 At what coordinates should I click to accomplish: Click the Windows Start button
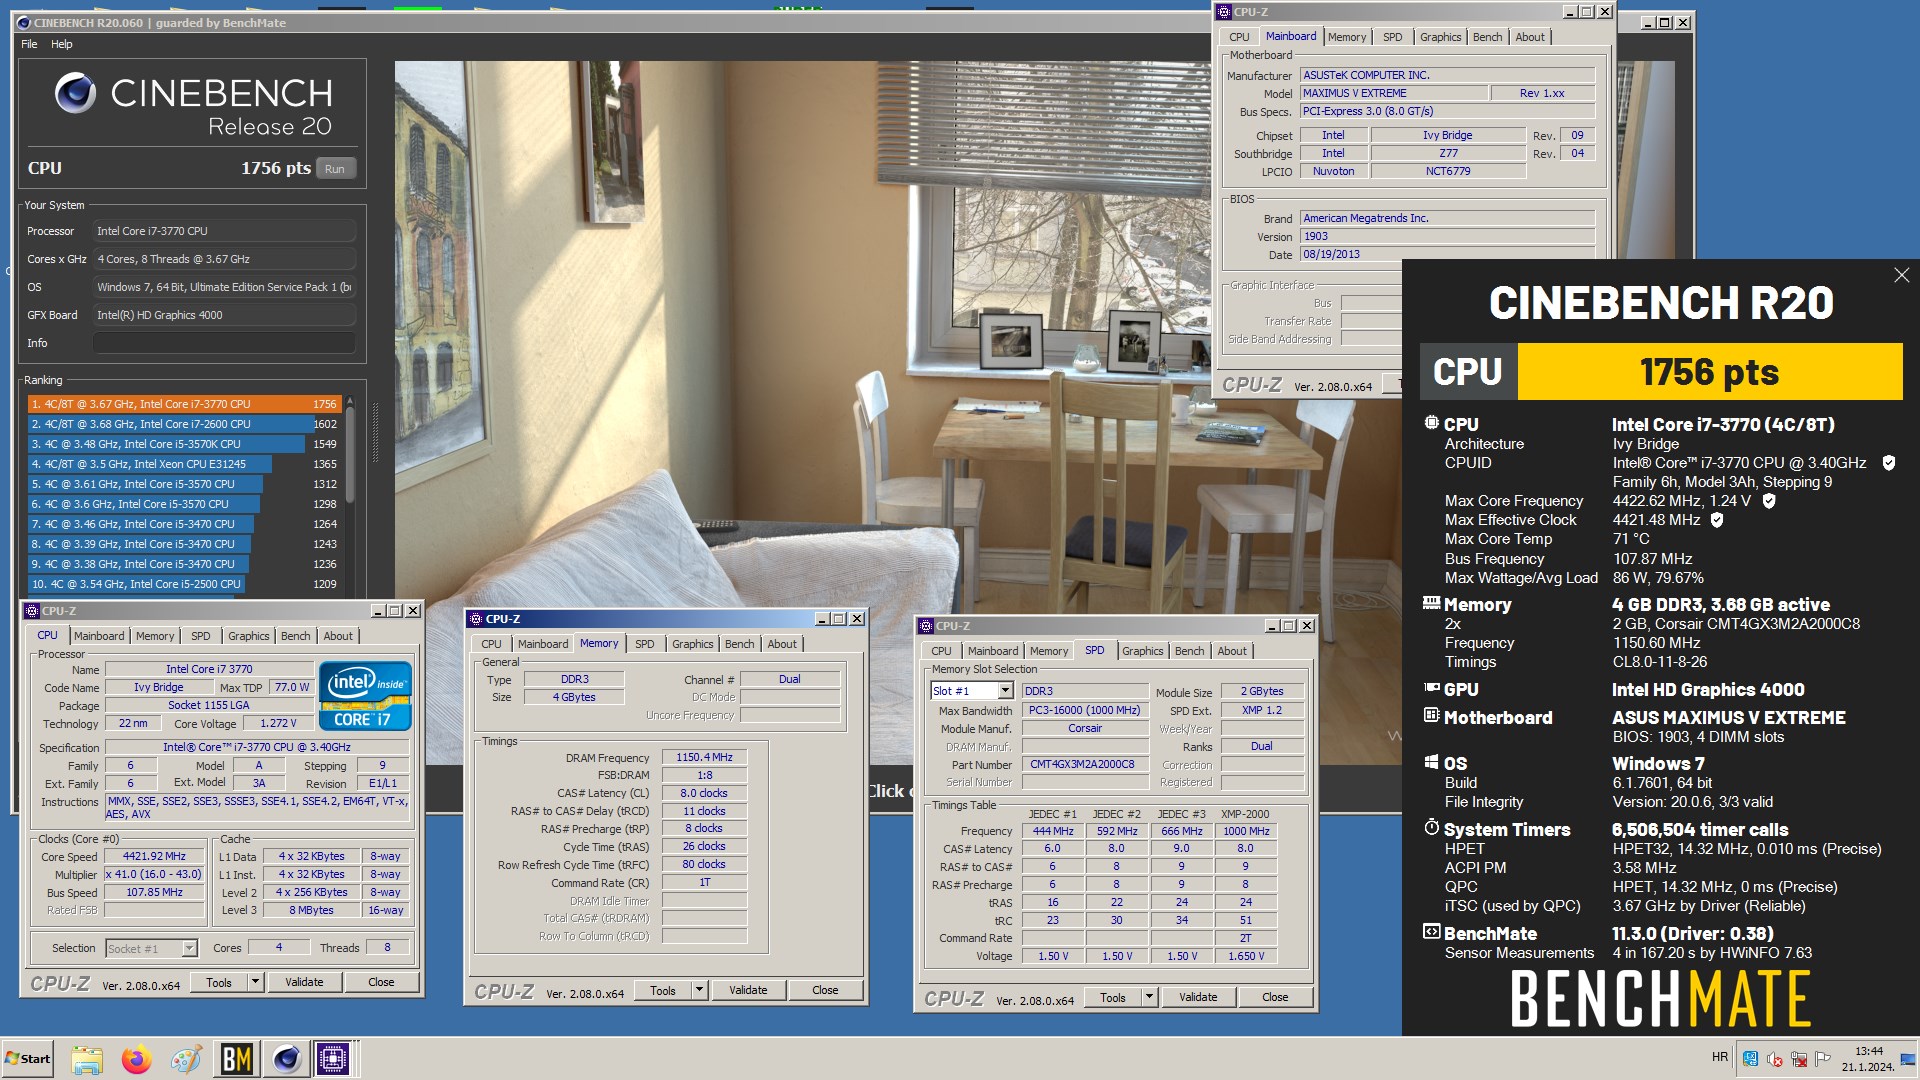tap(28, 1059)
